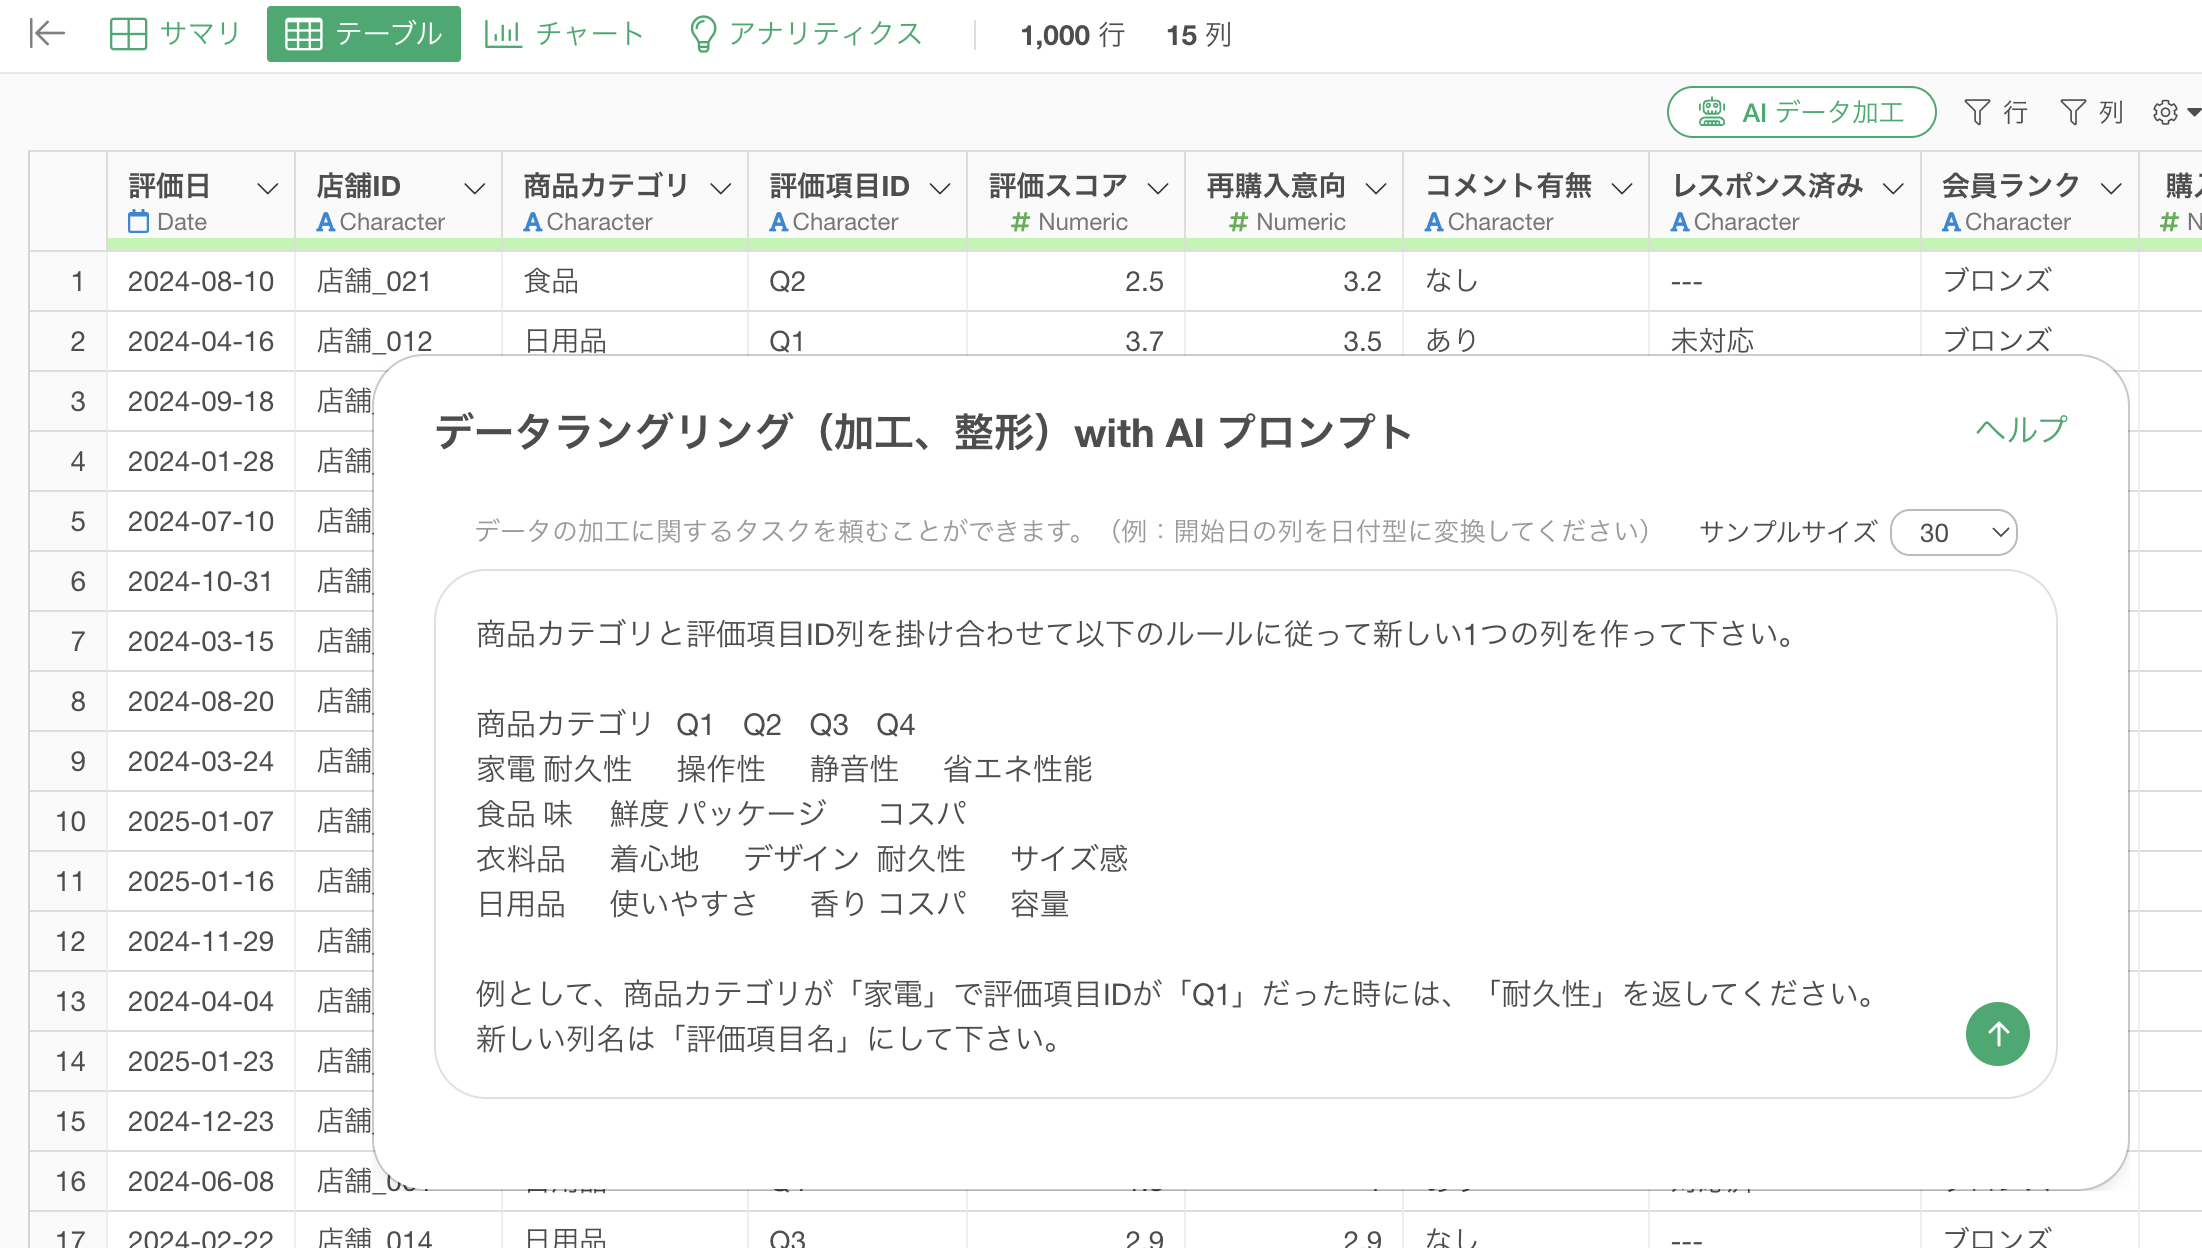
Task: Switch to the サマリ tab
Action: 175,34
